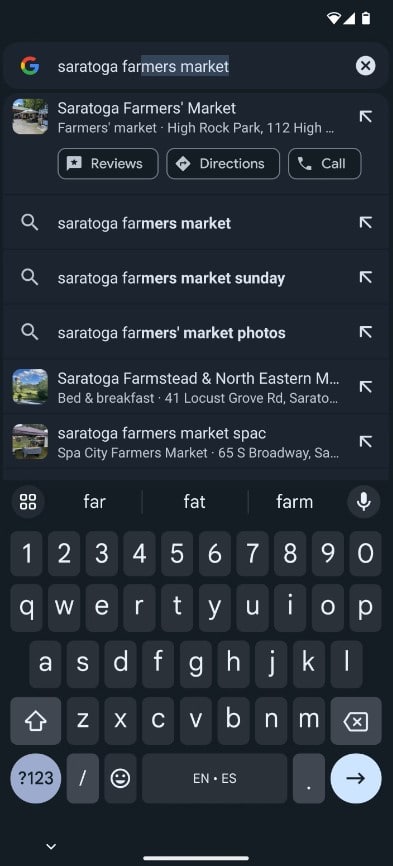Collapse keyboard with bottom chevron
393x866 pixels.
click(x=51, y=846)
